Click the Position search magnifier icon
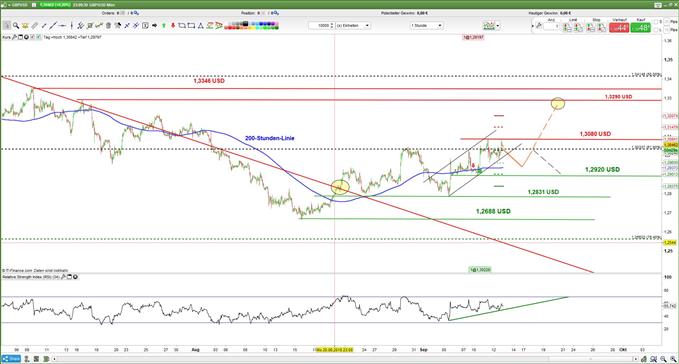The image size is (679, 364). [x=275, y=13]
